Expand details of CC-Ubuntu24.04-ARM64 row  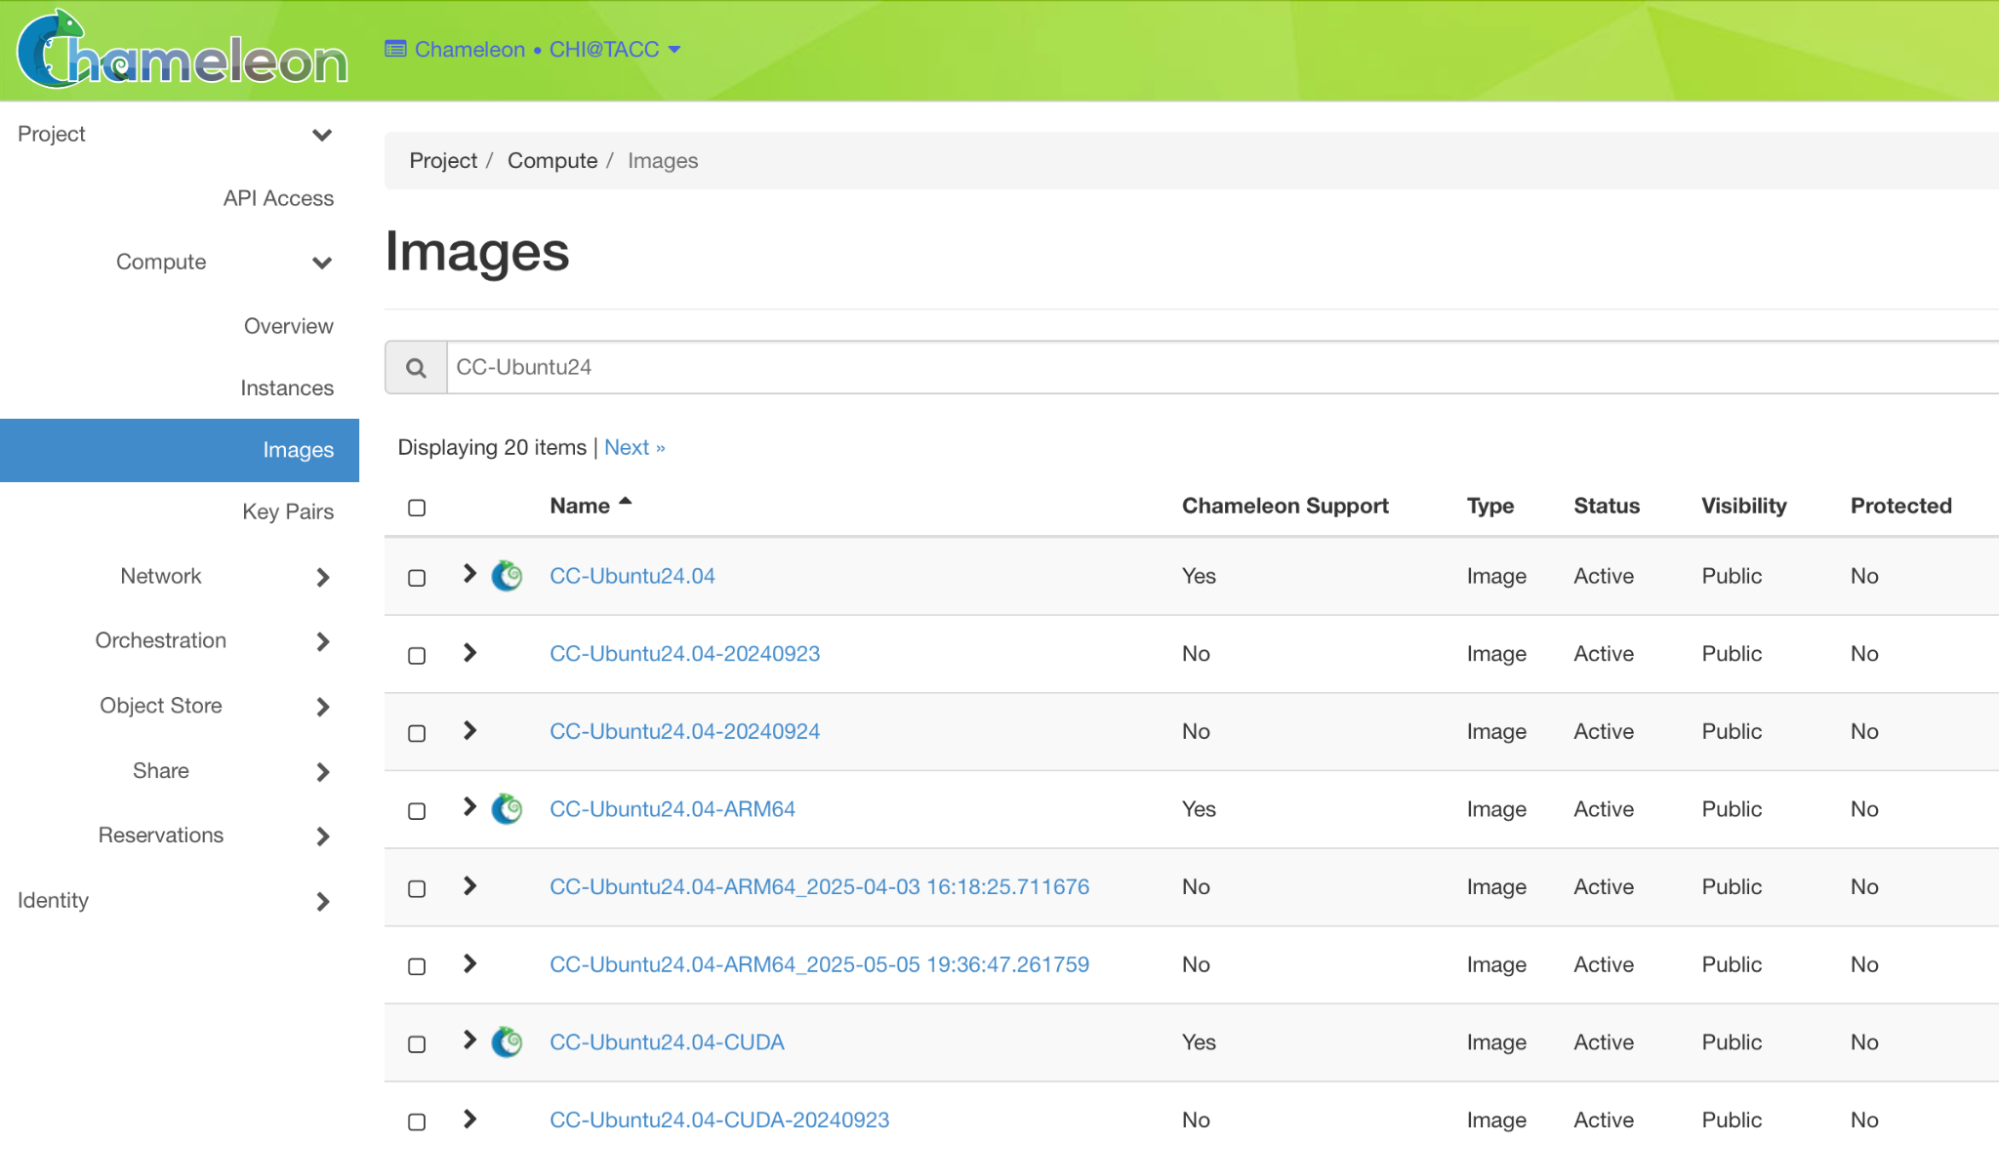[470, 806]
